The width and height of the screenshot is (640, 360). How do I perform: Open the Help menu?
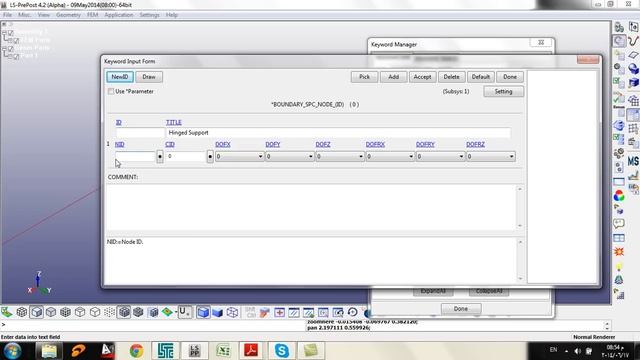click(x=171, y=15)
